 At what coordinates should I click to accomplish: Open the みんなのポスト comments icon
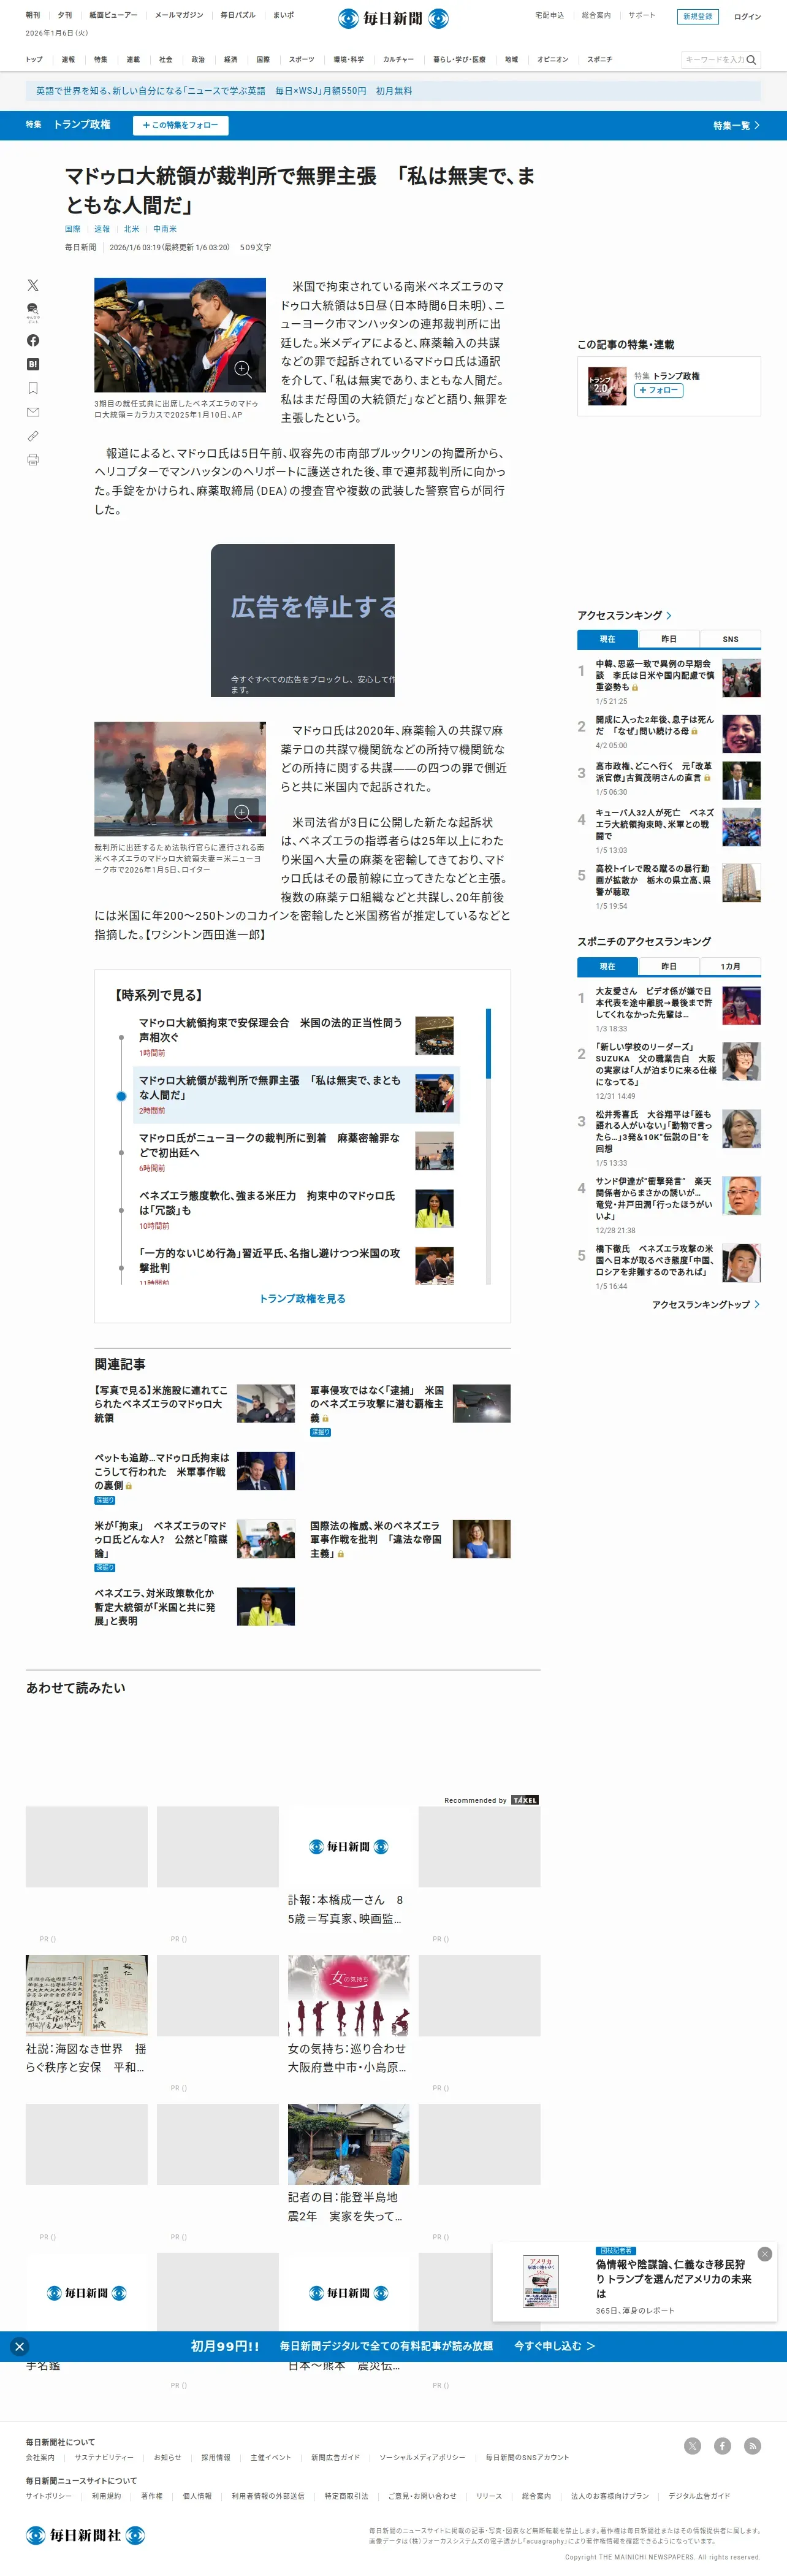pyautogui.click(x=33, y=312)
